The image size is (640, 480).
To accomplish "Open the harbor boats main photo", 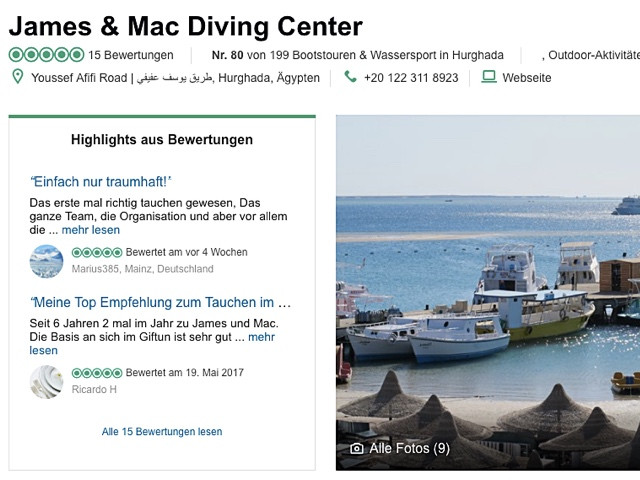I will pos(488,293).
